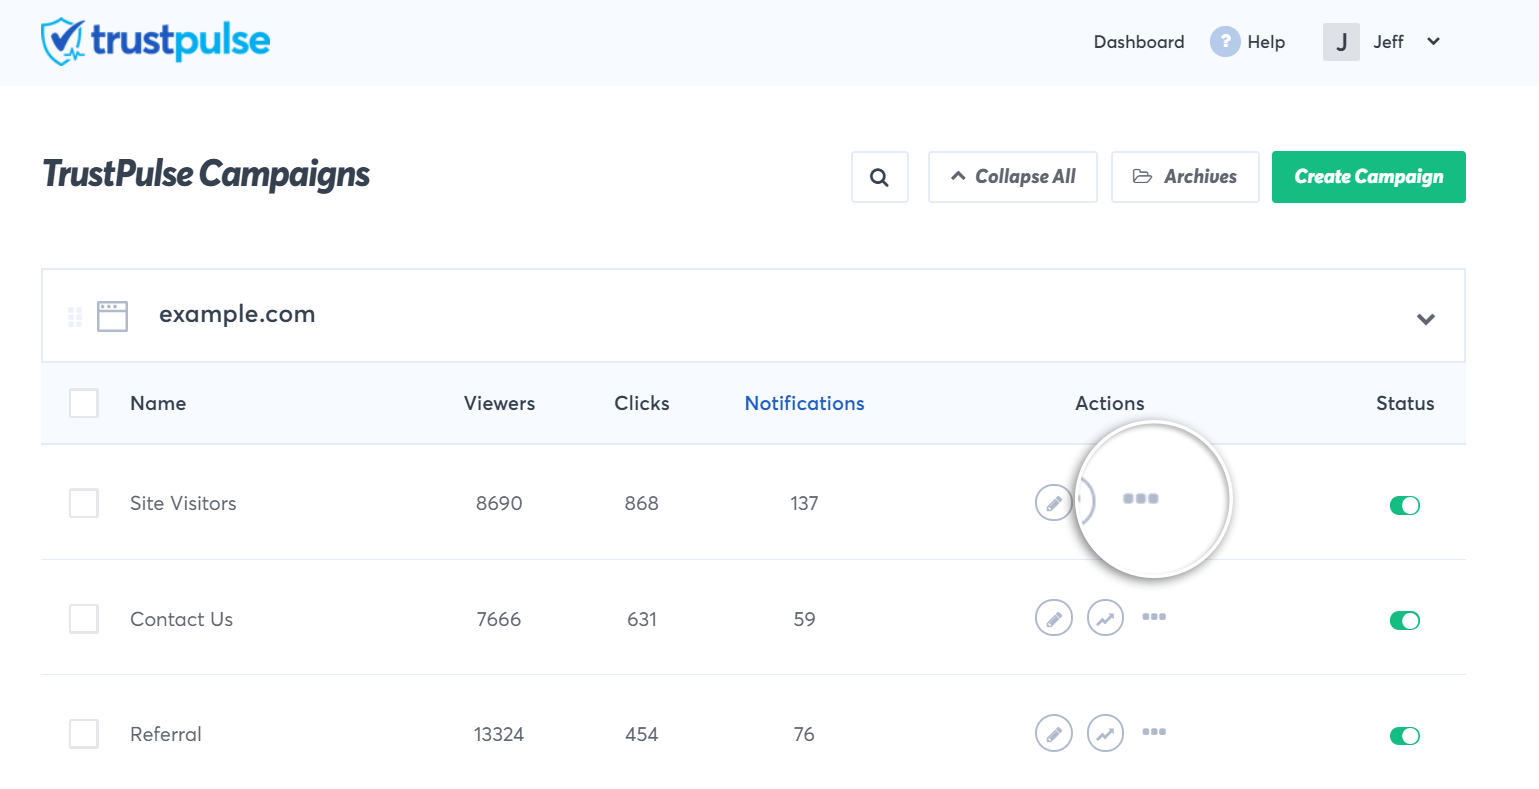Click the Help question mark icon
Screen dimensions: 1539x789
[1225, 42]
